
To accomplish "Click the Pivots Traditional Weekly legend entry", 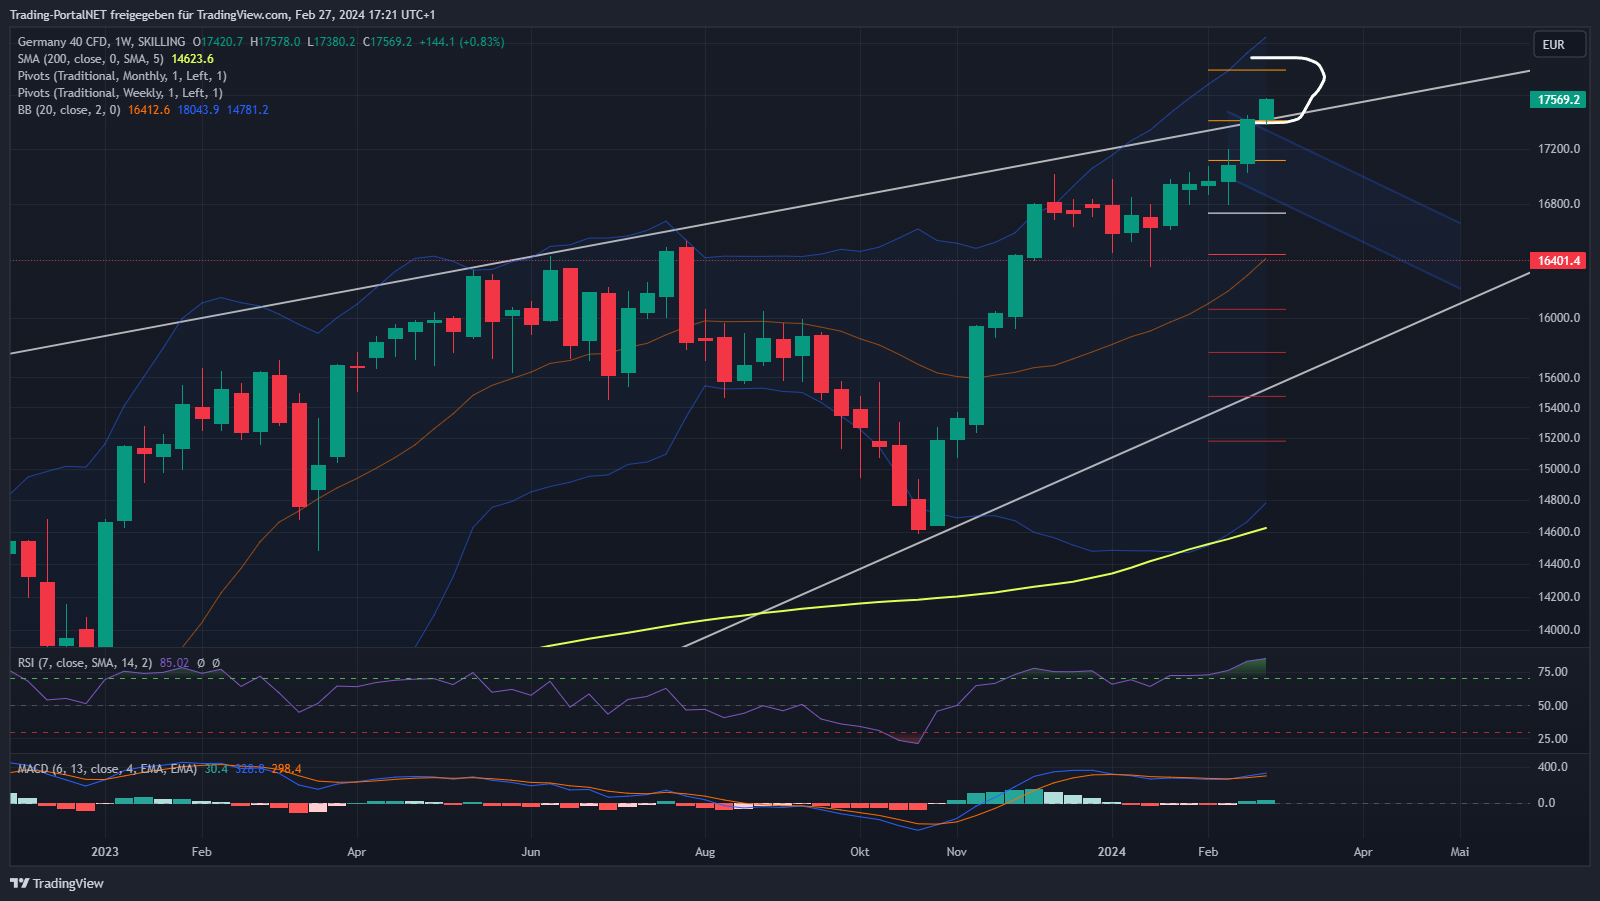I will [x=120, y=93].
